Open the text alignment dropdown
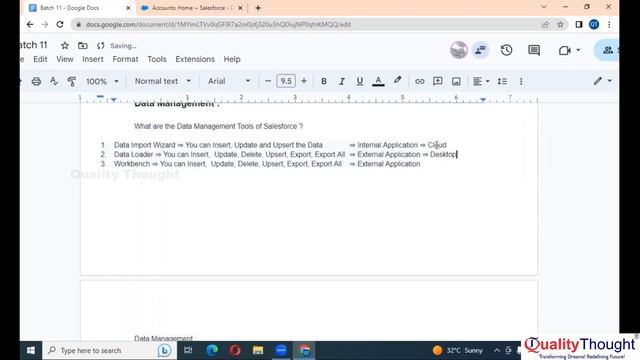 481,81
